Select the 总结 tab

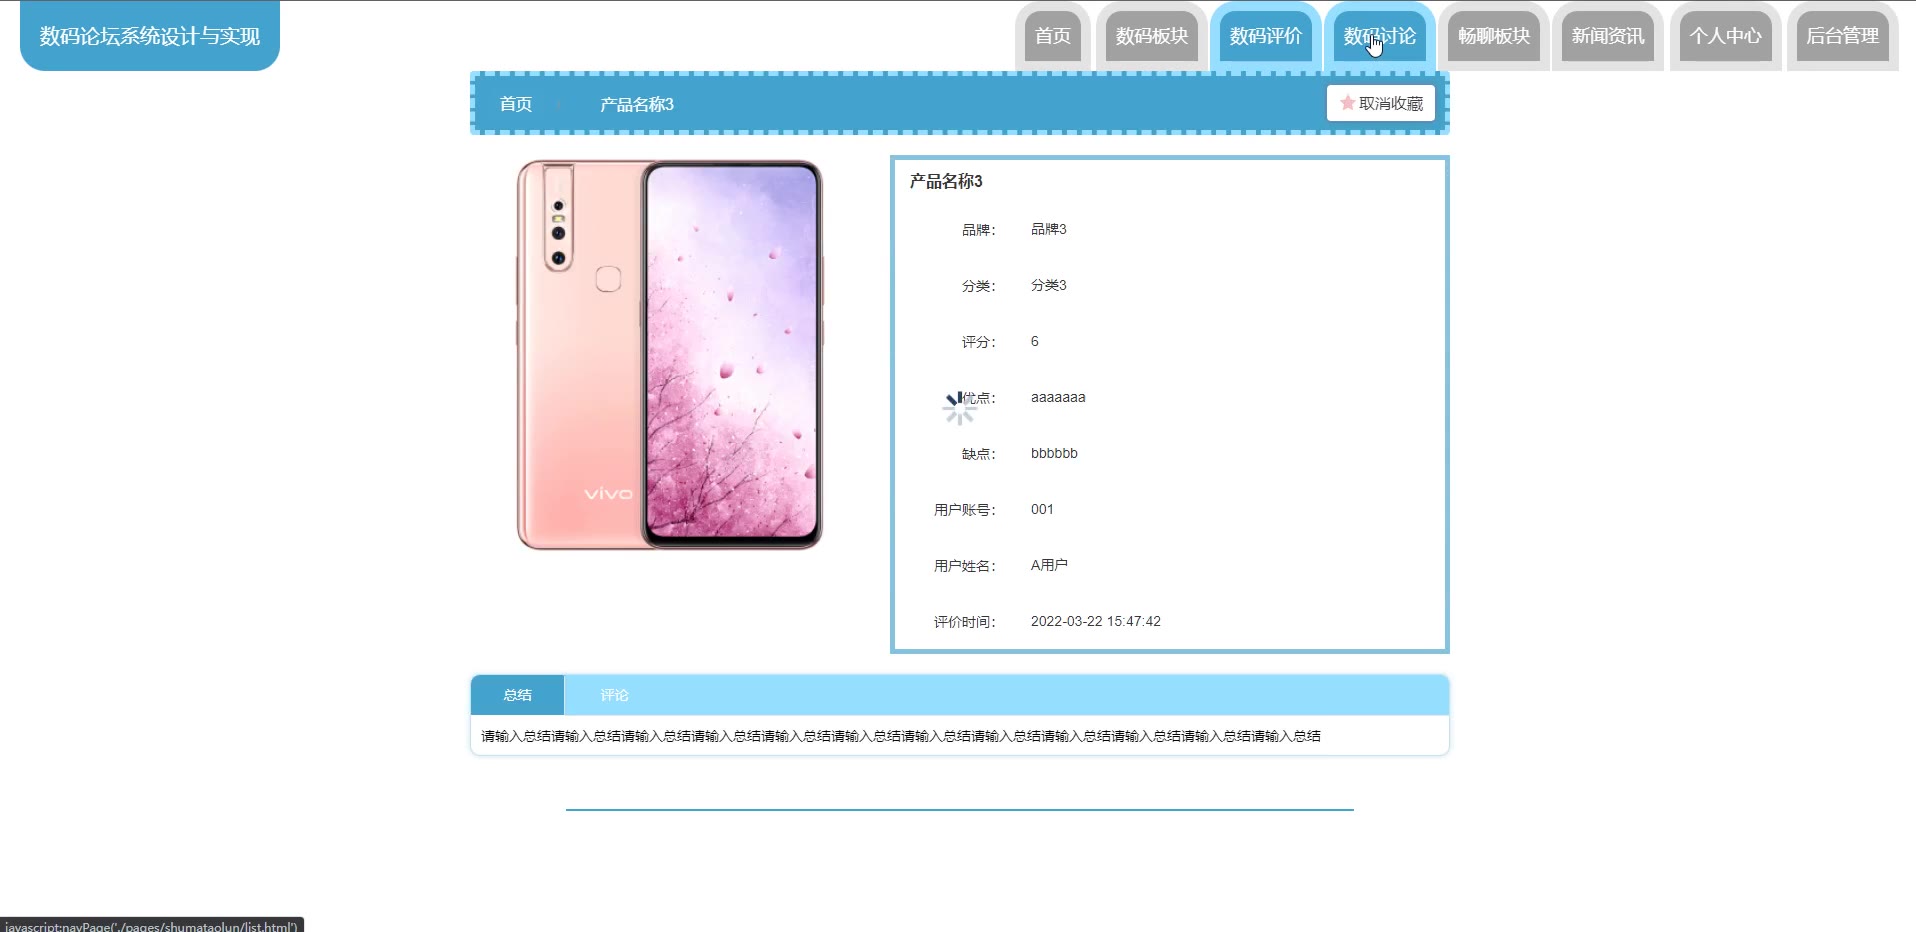[517, 695]
